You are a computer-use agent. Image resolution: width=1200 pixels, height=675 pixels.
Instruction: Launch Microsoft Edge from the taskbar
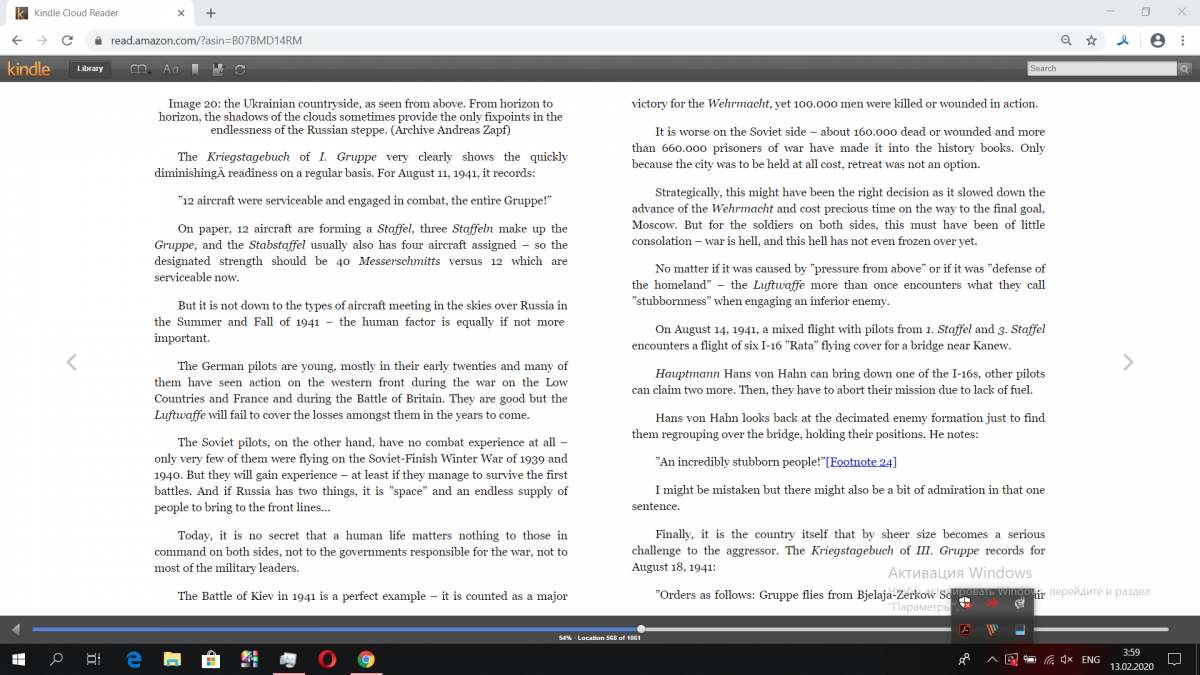tap(134, 659)
